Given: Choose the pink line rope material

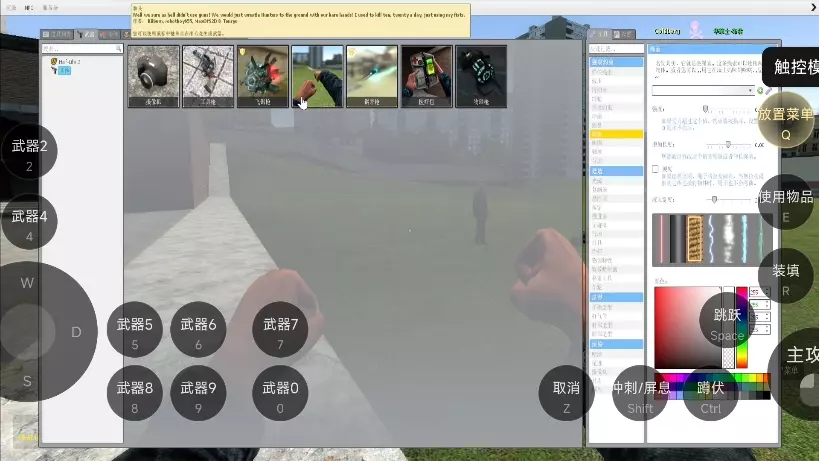Looking at the screenshot, I should point(660,238).
